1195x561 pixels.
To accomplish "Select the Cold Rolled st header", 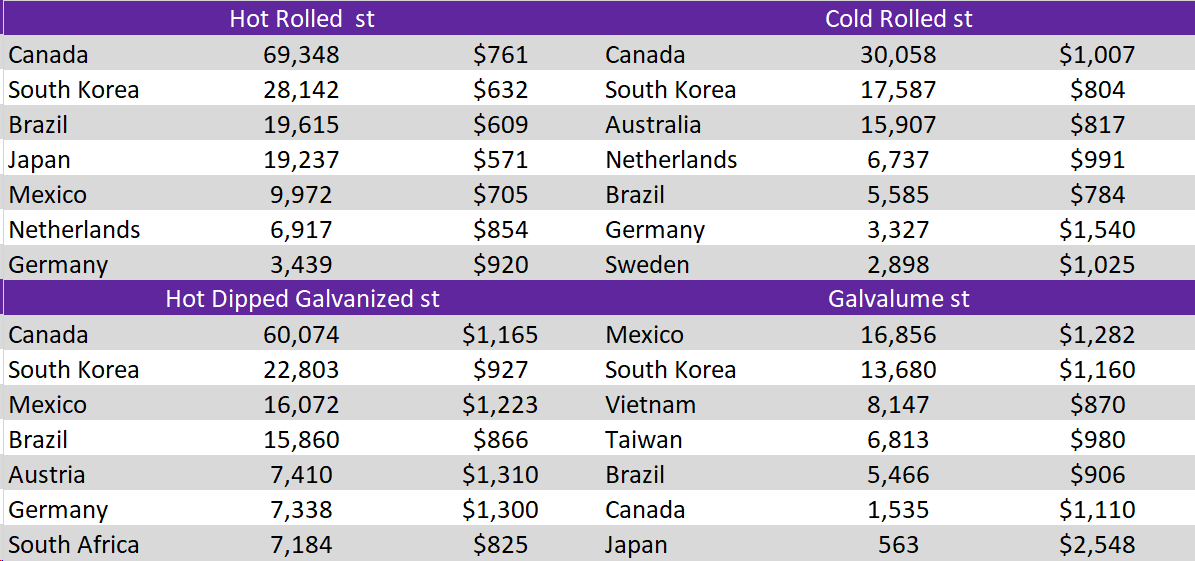I will (898, 19).
